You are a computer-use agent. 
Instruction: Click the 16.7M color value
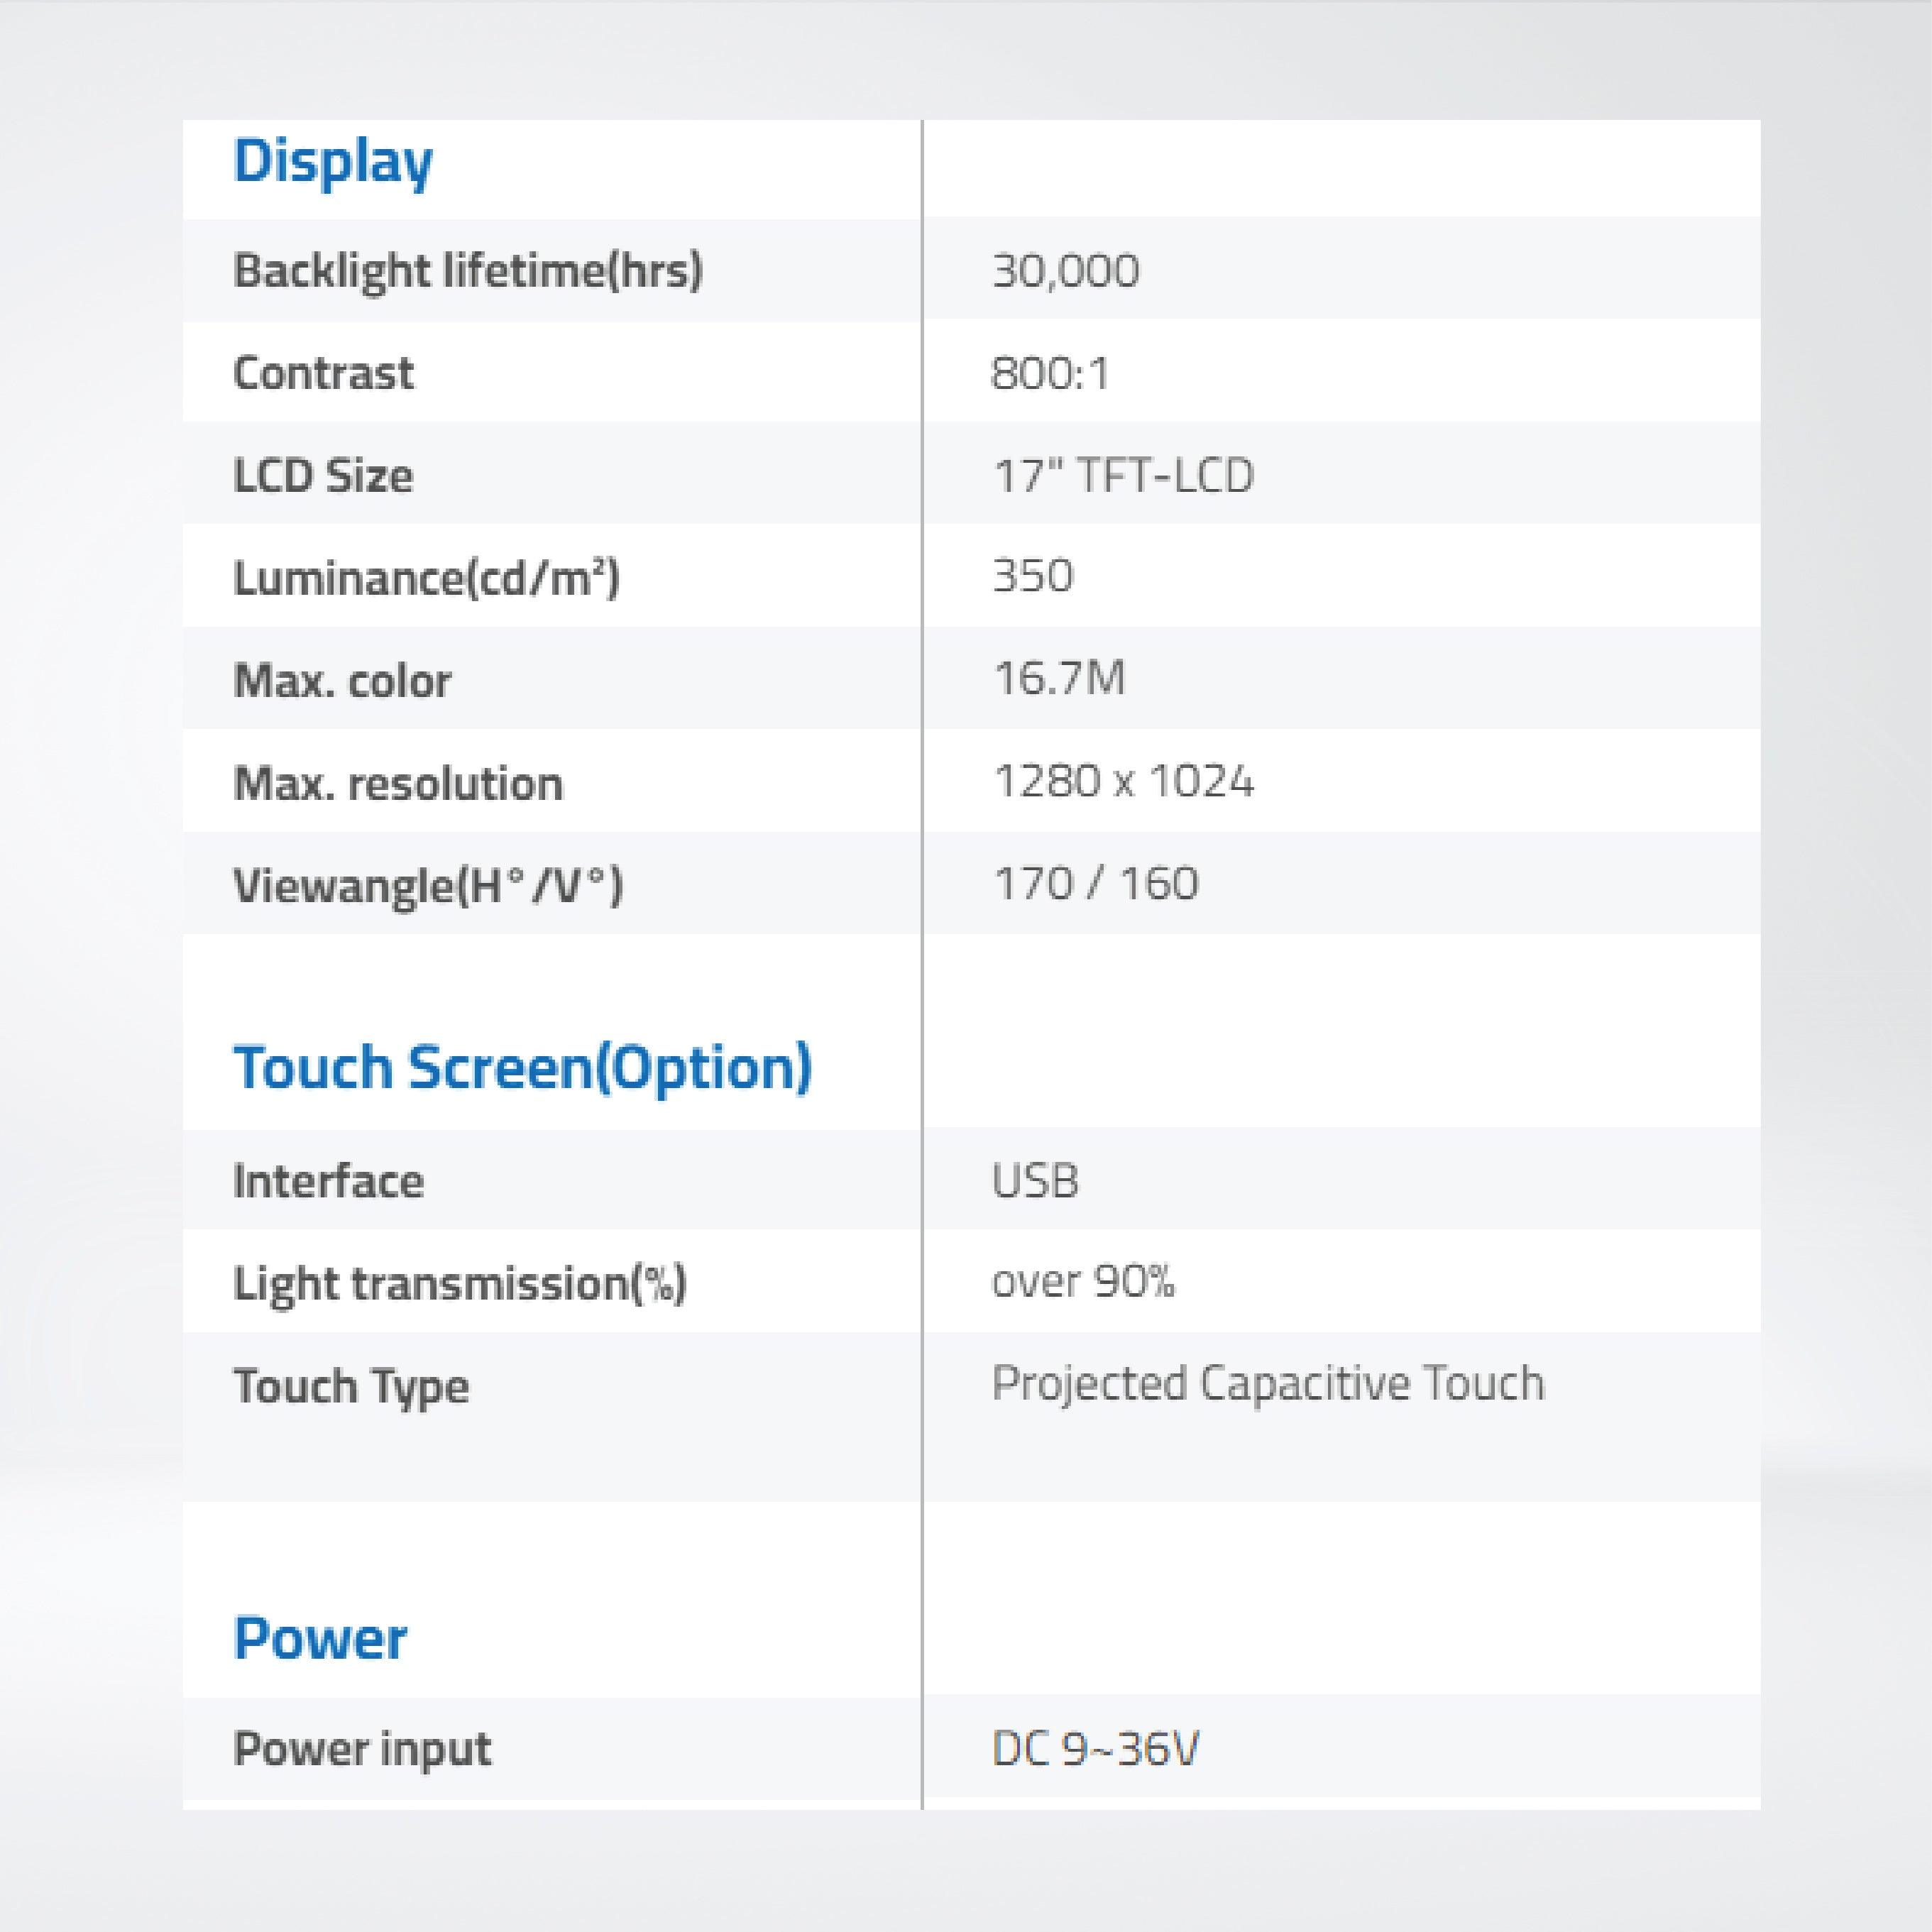pyautogui.click(x=1059, y=679)
